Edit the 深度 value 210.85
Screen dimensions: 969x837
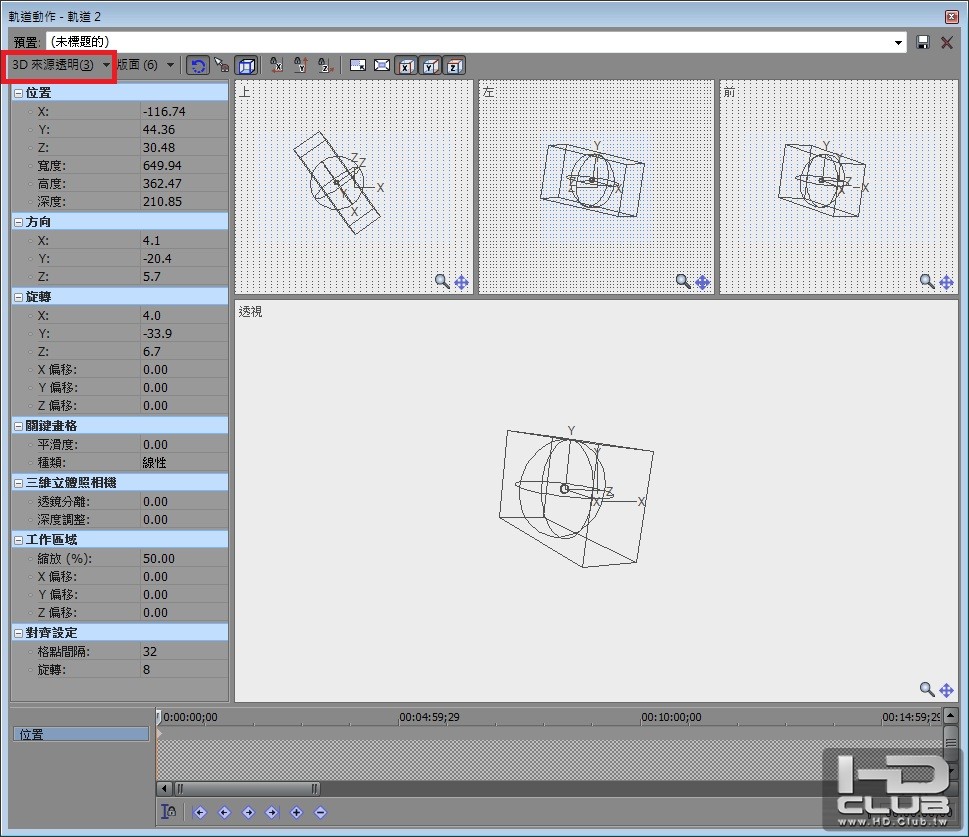[184, 201]
